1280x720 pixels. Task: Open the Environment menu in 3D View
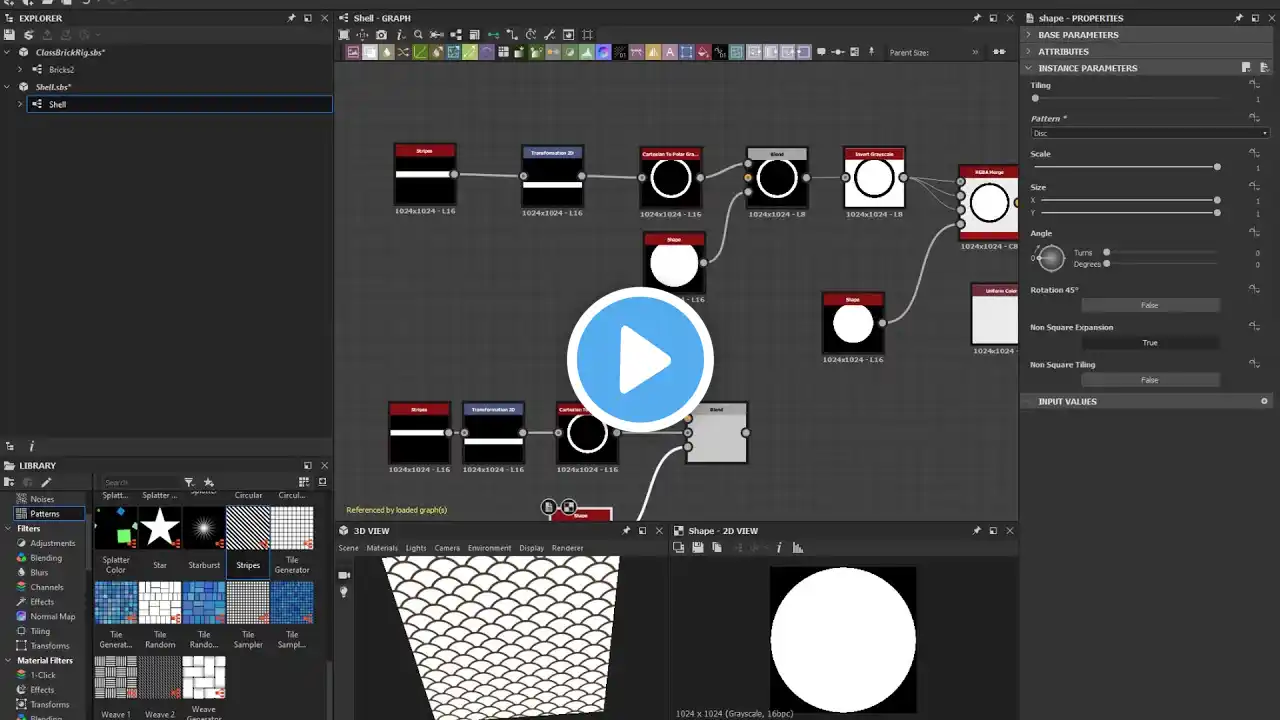pos(489,548)
